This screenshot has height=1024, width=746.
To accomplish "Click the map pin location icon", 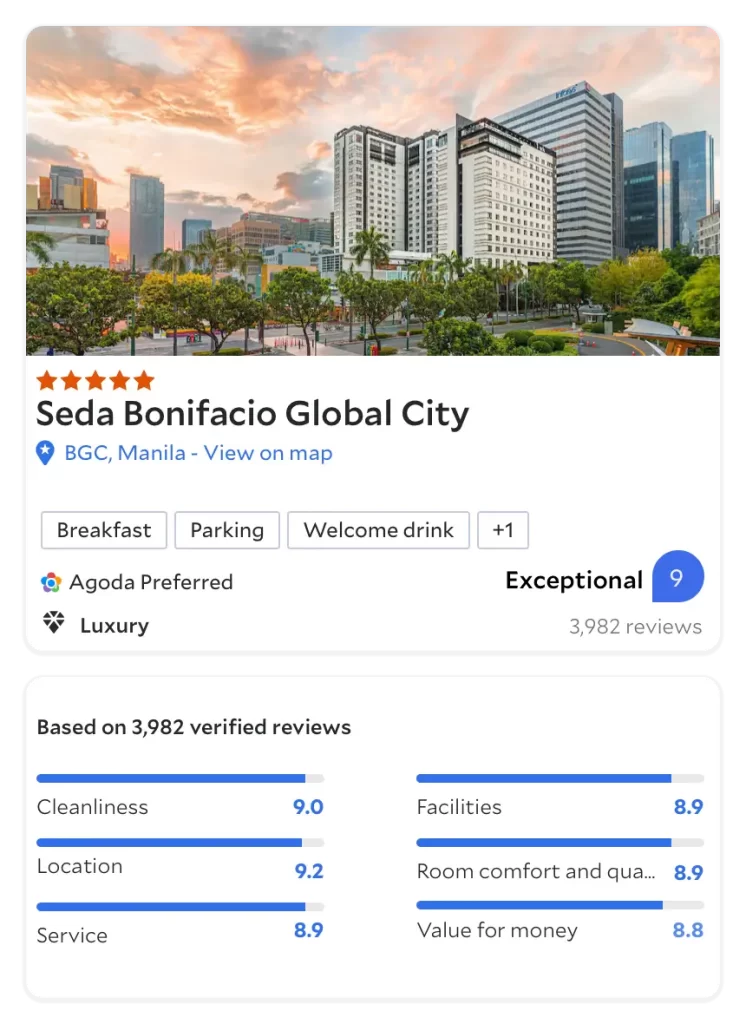I will 45,453.
